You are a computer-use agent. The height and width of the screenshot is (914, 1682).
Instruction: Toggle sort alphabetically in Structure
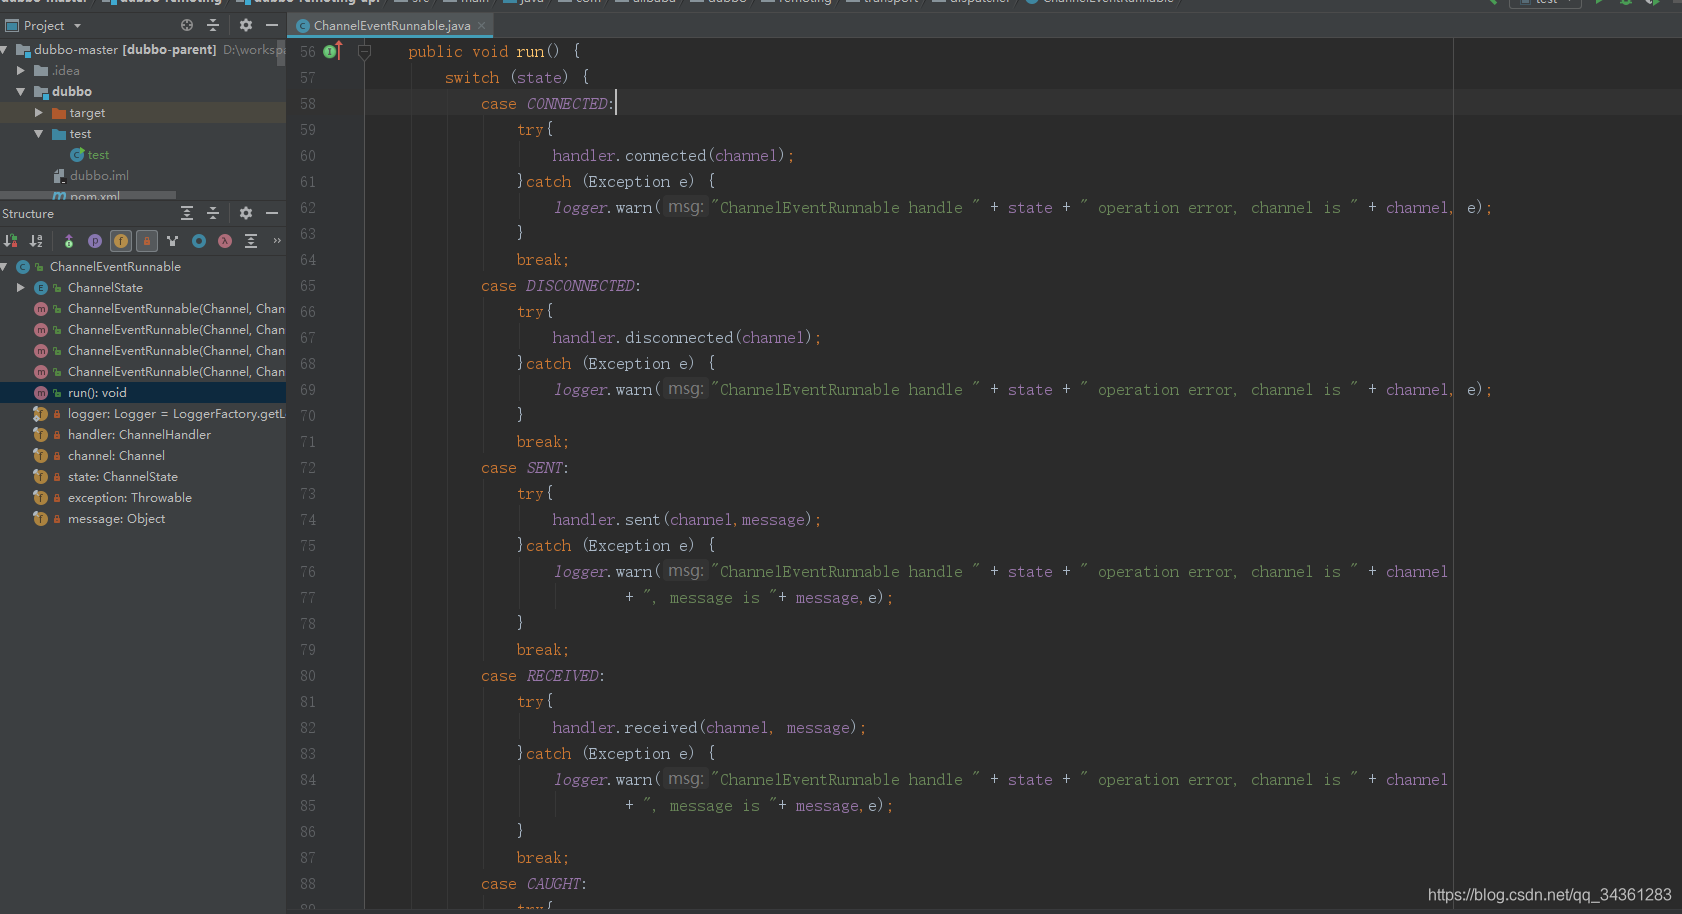coord(36,241)
